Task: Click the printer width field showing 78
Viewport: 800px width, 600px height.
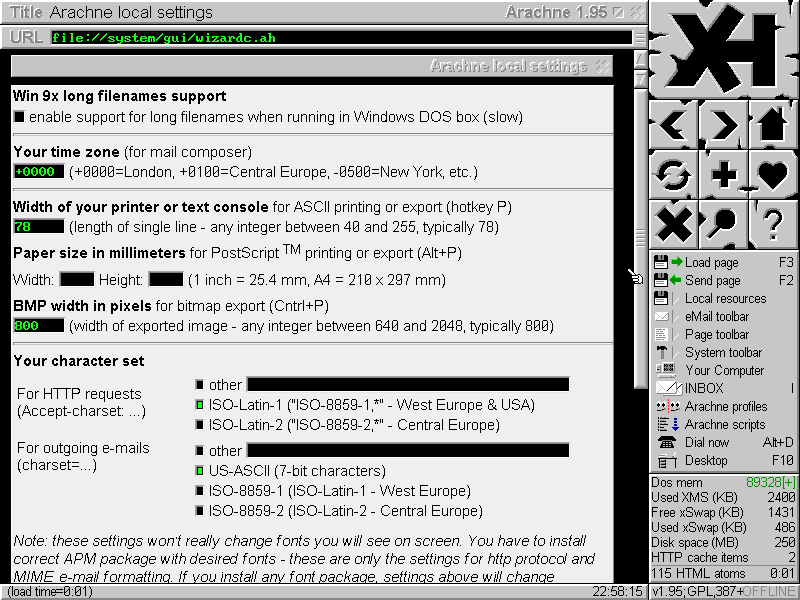Action: point(39,227)
